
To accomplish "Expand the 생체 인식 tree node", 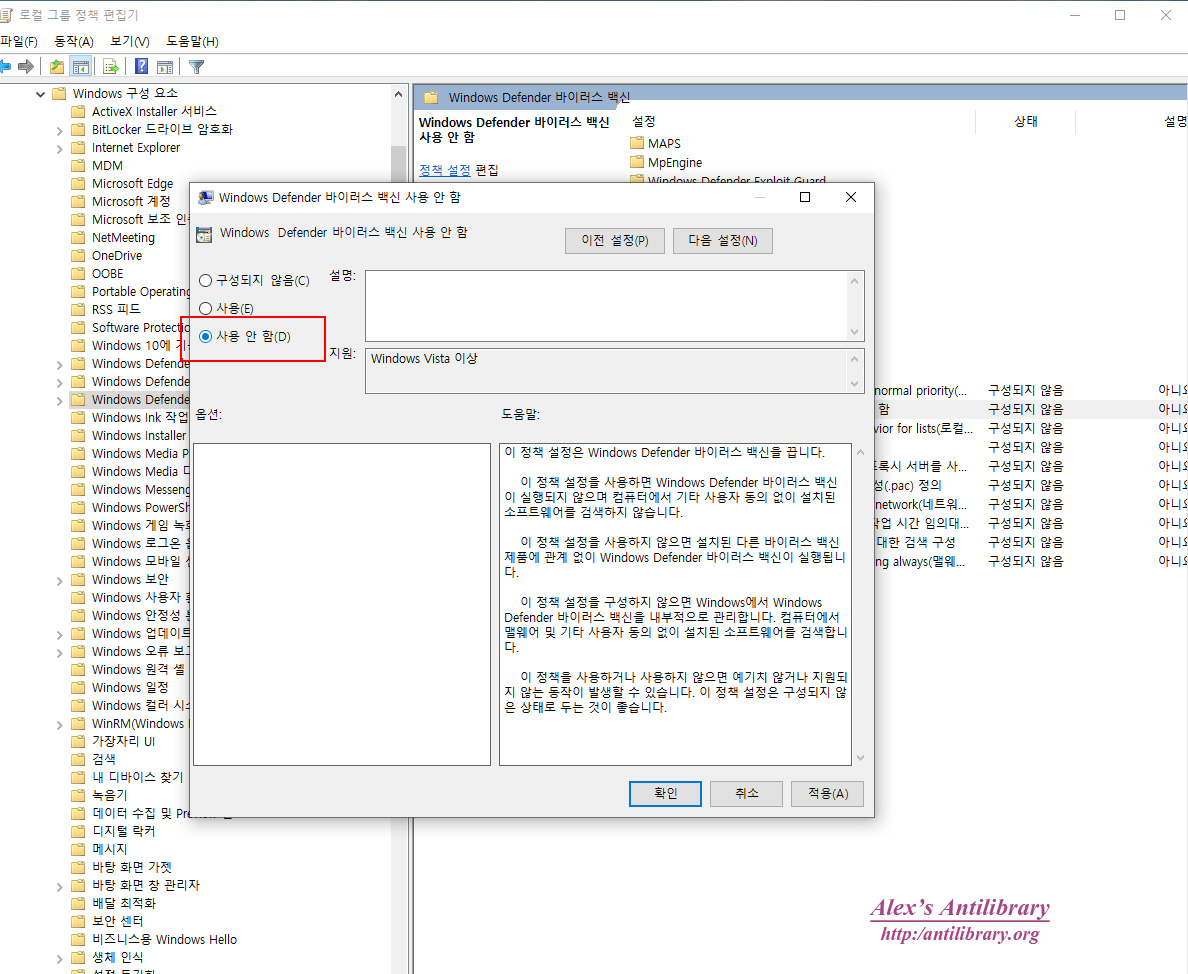I will coord(59,958).
